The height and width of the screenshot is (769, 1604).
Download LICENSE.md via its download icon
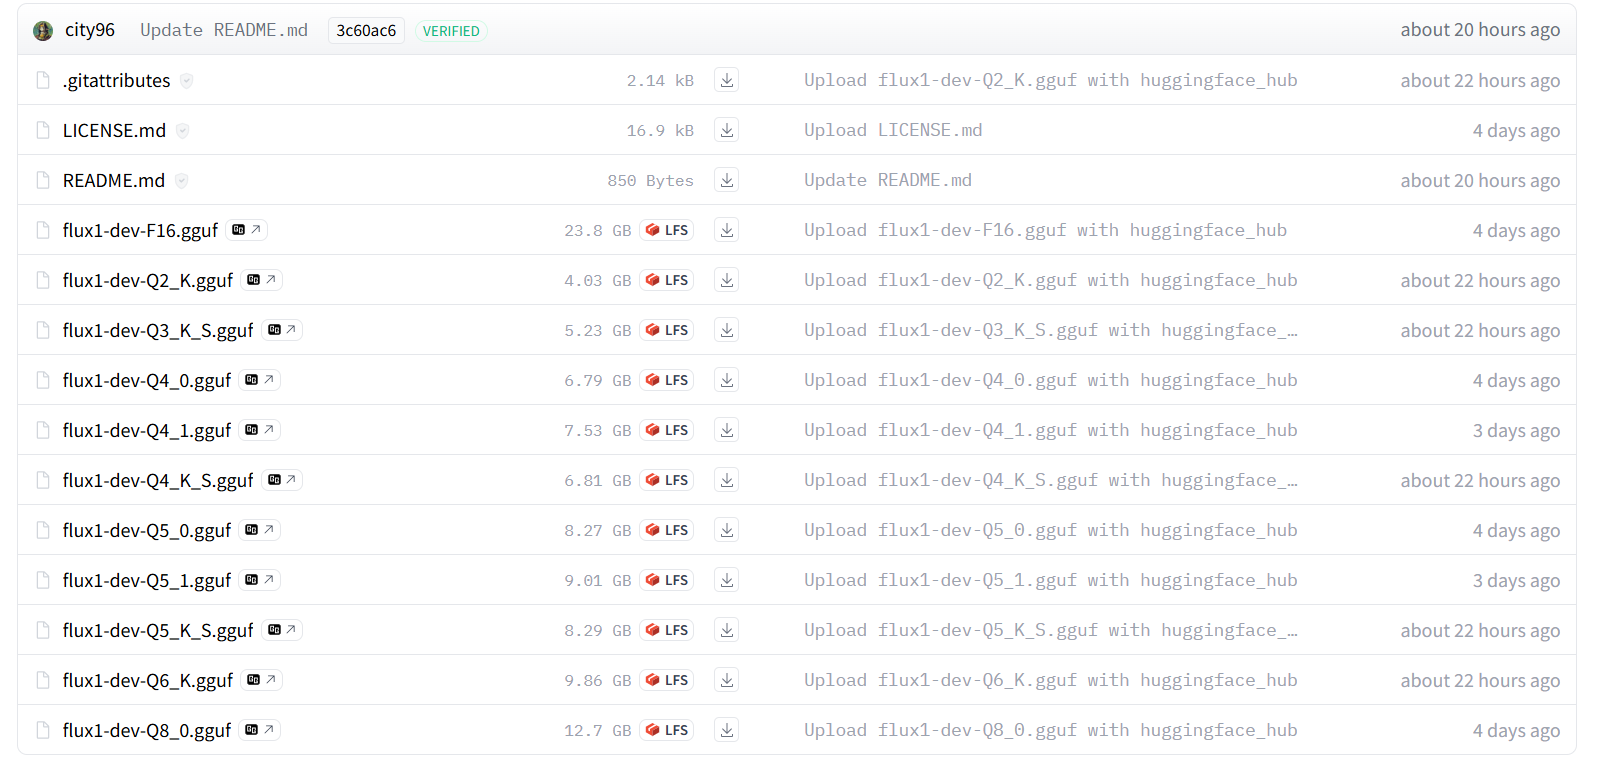[727, 130]
